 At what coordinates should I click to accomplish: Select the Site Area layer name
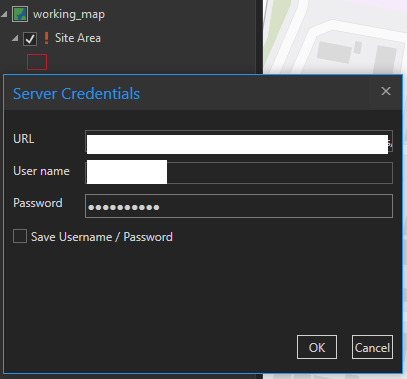click(78, 38)
